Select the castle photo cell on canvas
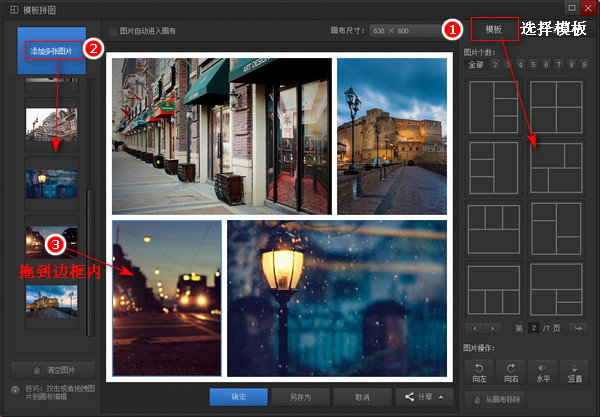Screen dimensions: 600x417 (x=392, y=136)
